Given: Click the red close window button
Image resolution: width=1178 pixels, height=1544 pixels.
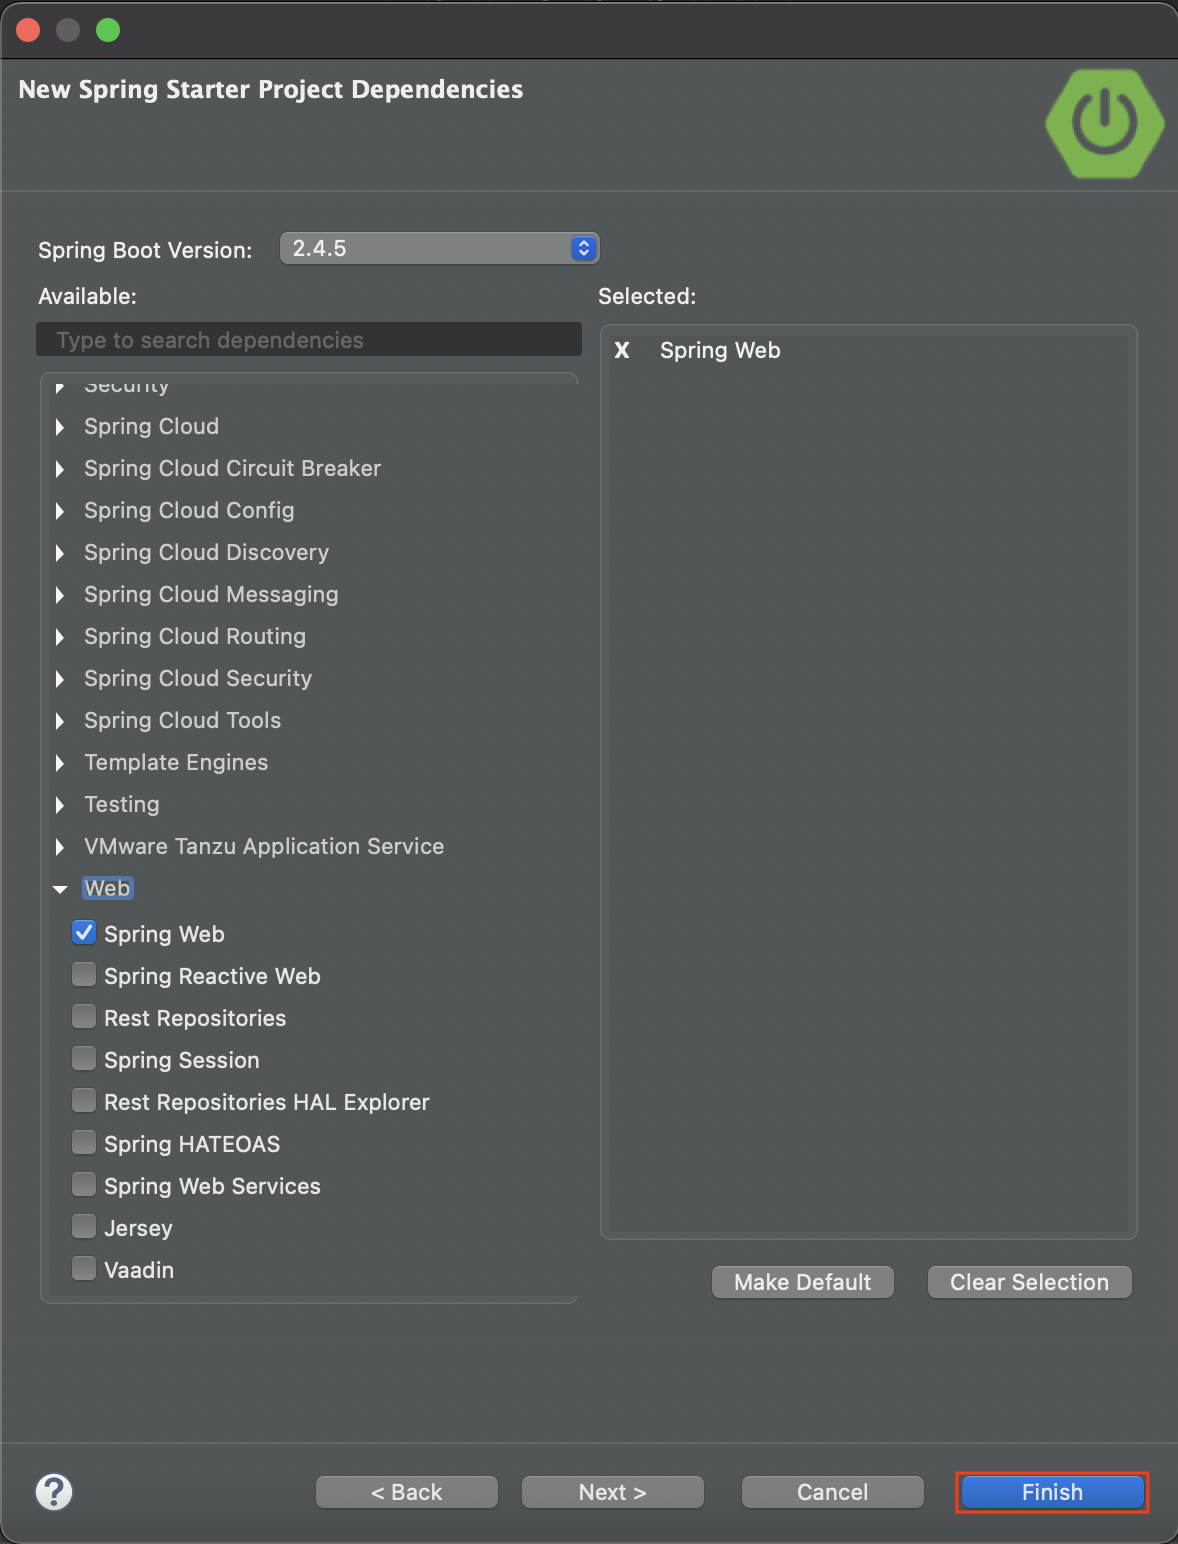Looking at the screenshot, I should [28, 30].
